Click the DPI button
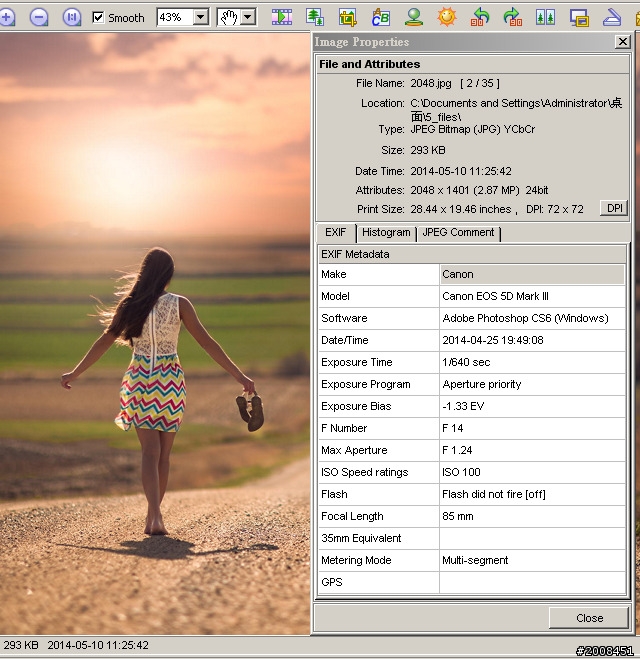 point(614,208)
